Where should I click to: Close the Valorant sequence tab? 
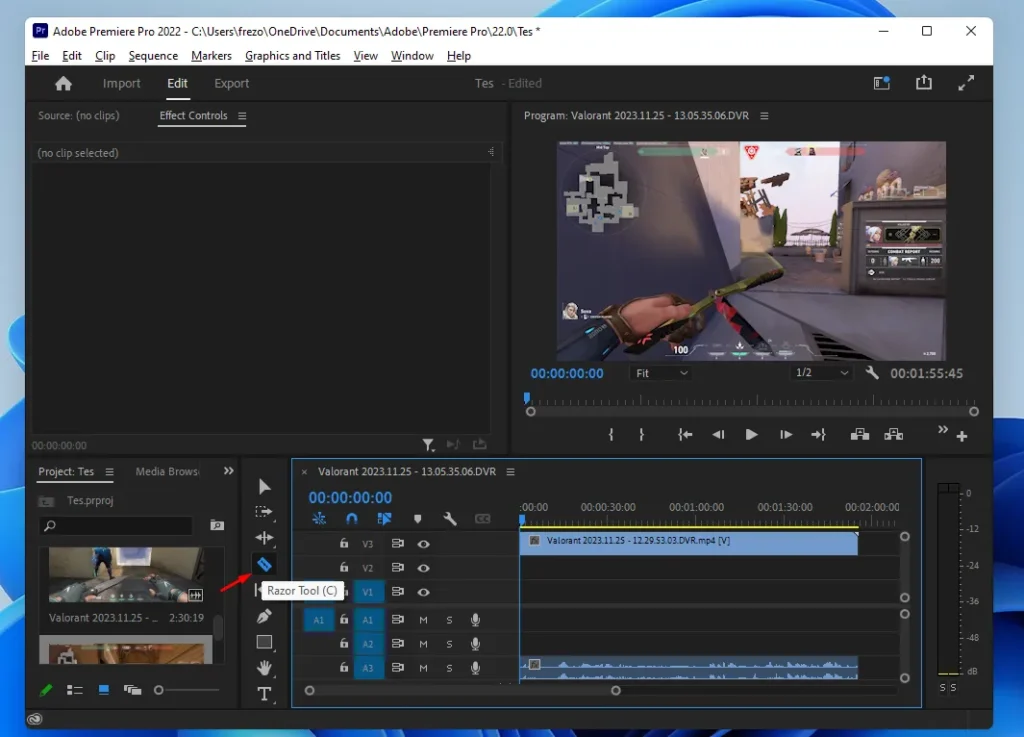tap(304, 471)
